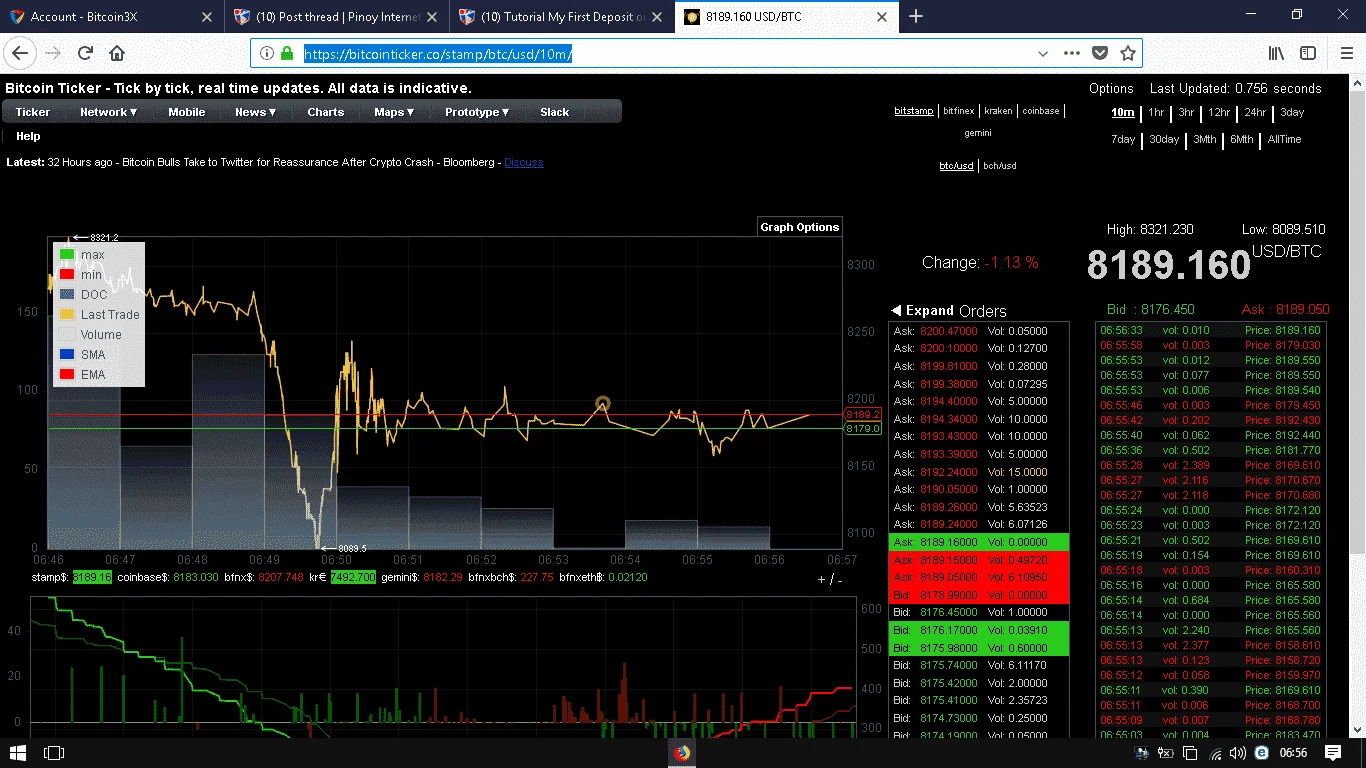
Task: Toggle Last Trade series in legend
Action: (x=99, y=314)
